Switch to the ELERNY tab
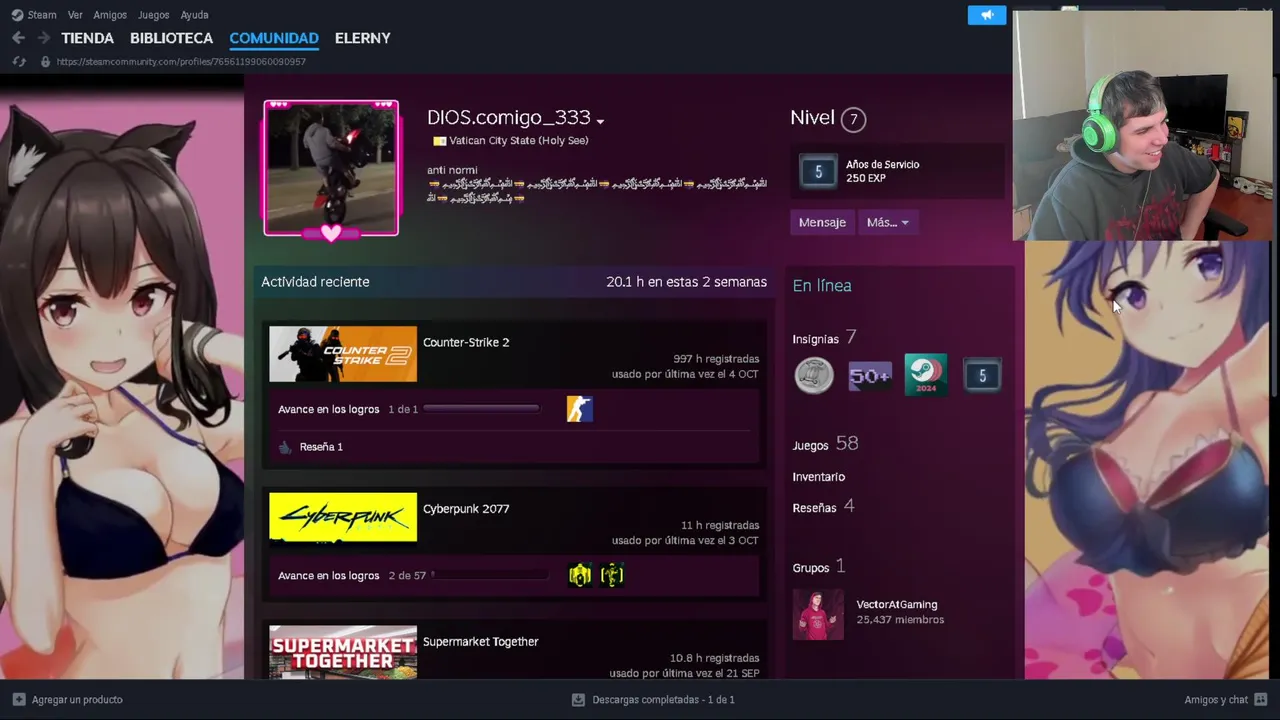This screenshot has height=720, width=1280. point(363,38)
